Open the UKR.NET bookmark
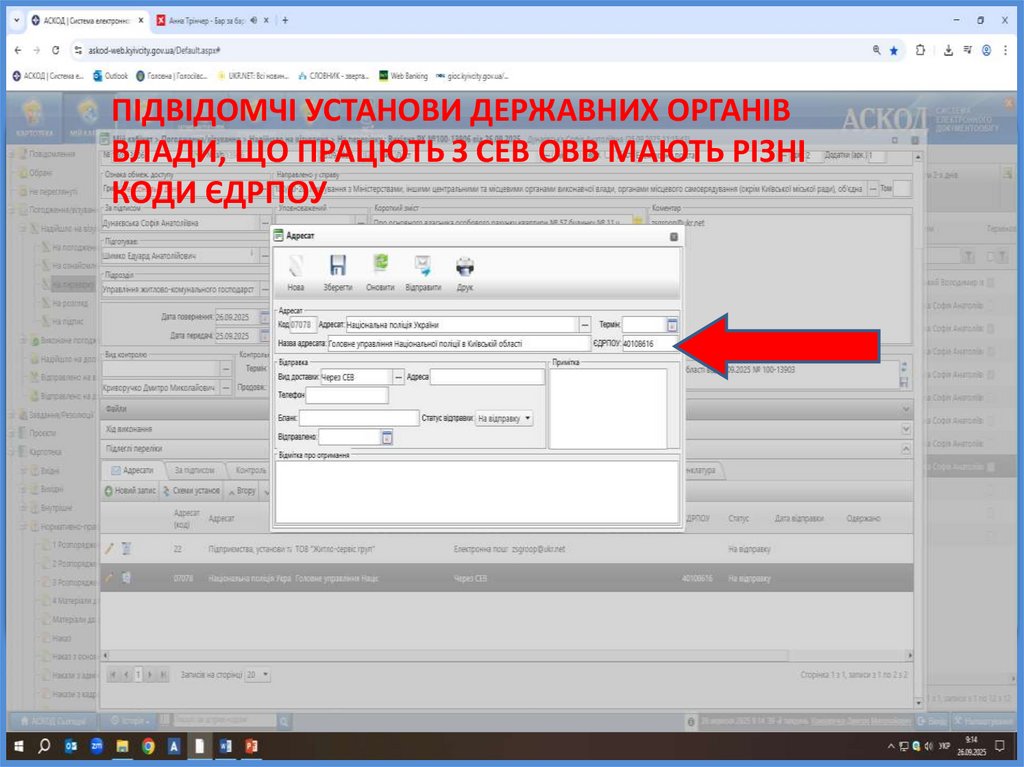Image resolution: width=1024 pixels, height=767 pixels. 253,76
